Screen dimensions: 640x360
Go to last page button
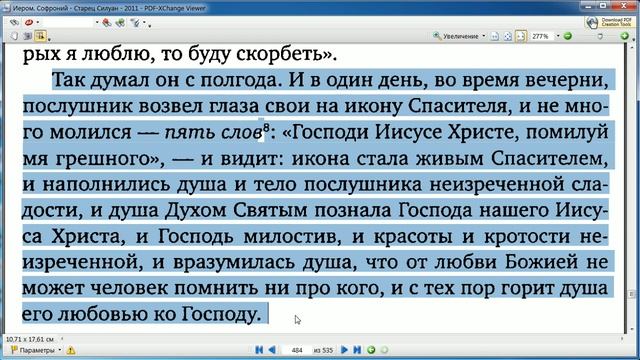357,350
